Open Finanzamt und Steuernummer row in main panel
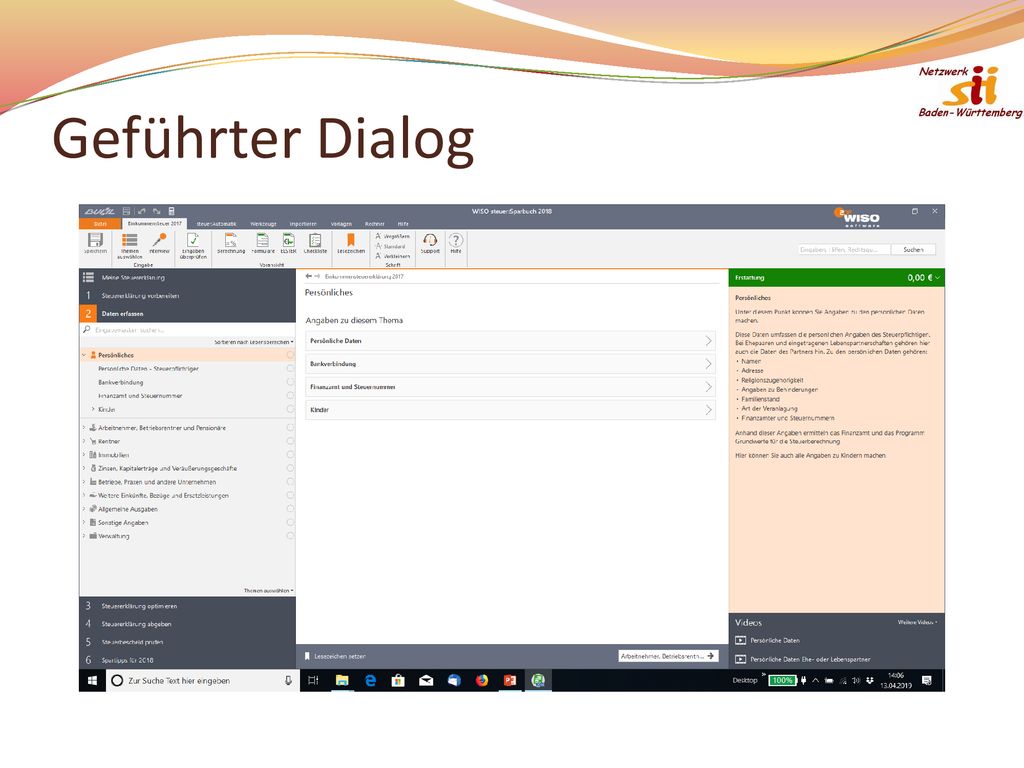The image size is (1024, 768). [x=510, y=387]
